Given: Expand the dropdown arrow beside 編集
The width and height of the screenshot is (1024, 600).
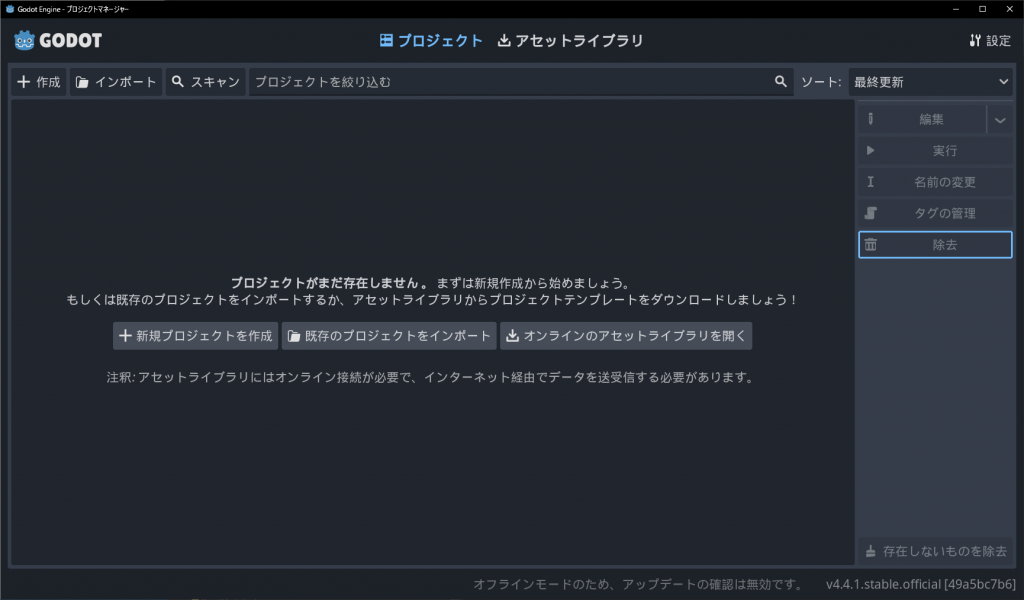Looking at the screenshot, I should coord(1000,120).
